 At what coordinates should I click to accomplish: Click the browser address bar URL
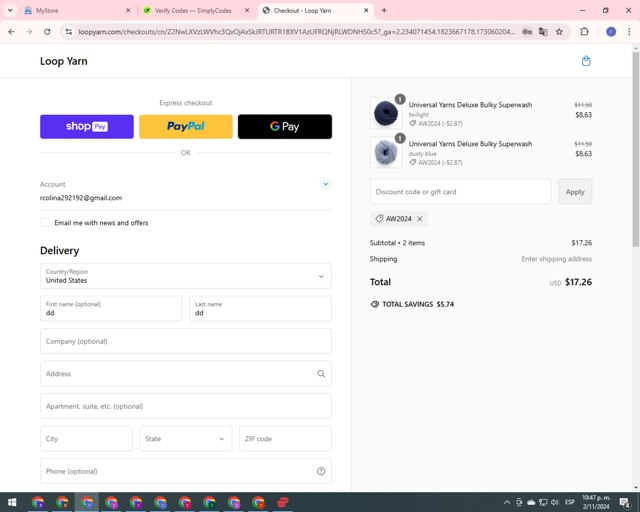tap(296, 31)
